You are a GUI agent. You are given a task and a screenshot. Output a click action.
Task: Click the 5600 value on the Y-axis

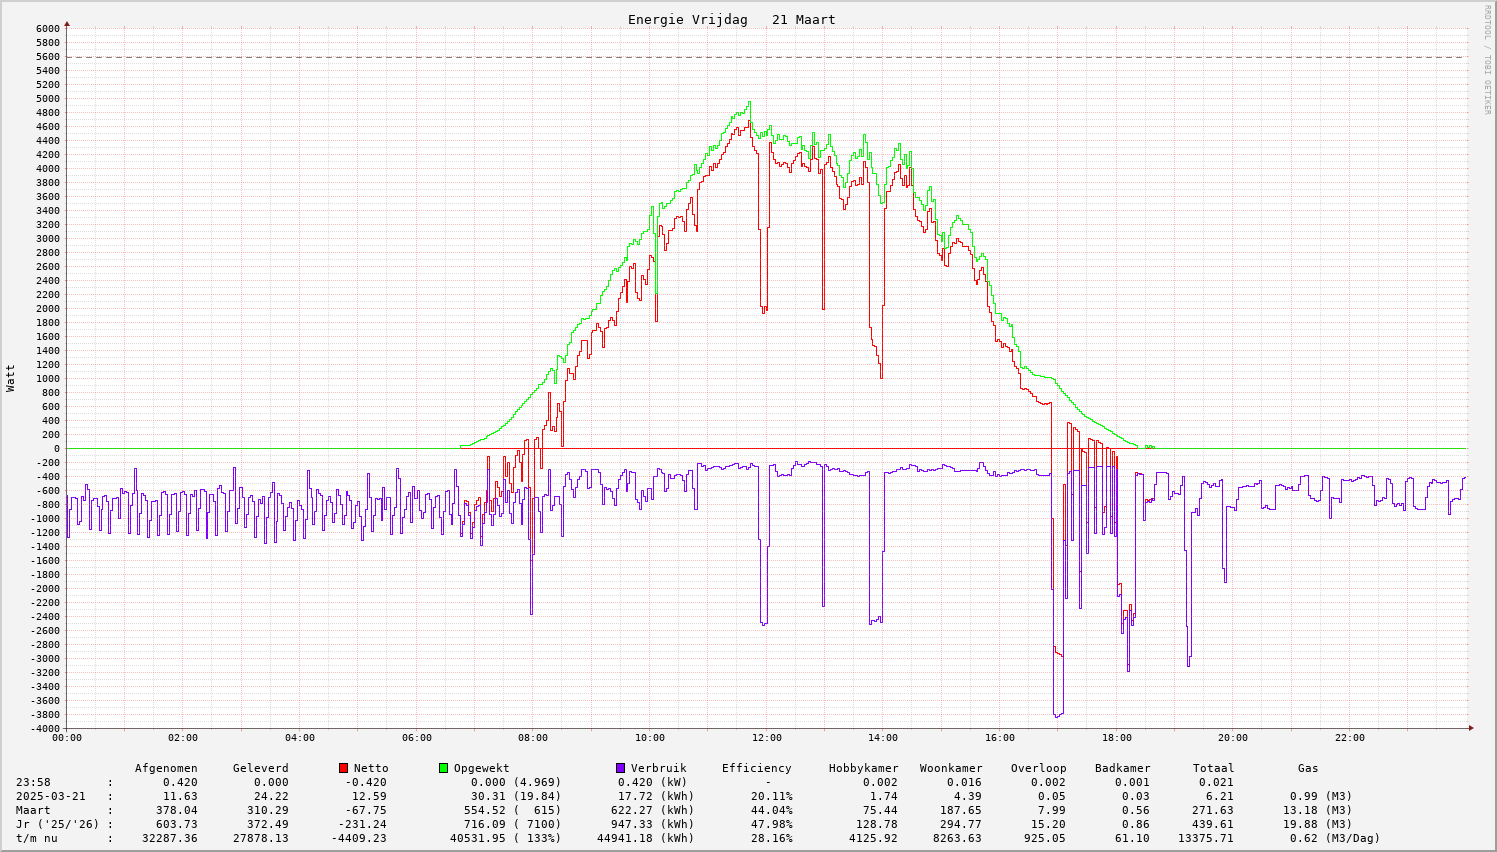pyautogui.click(x=48, y=57)
